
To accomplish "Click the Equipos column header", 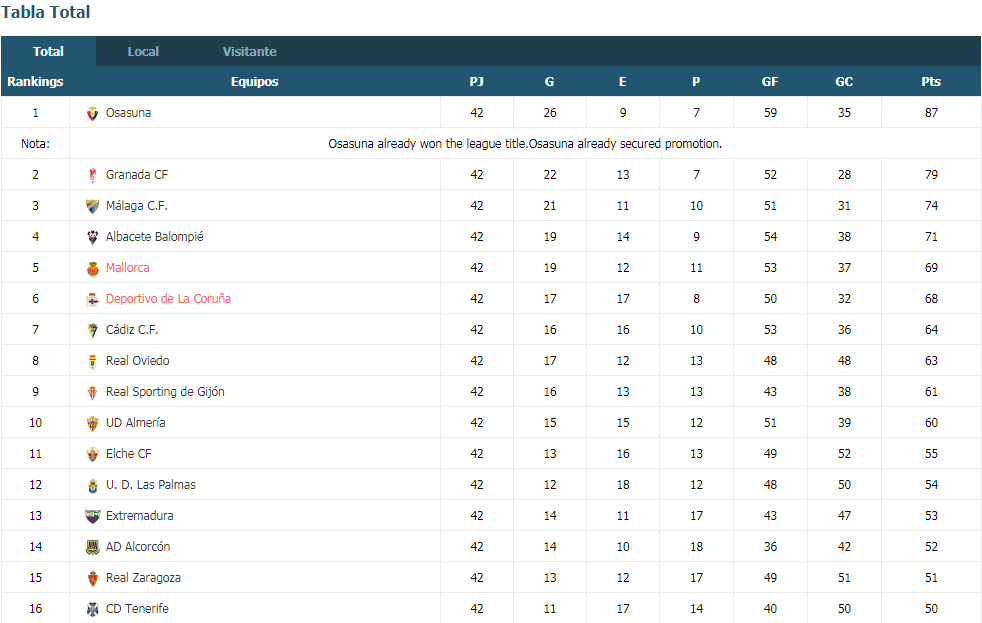I will click(x=254, y=81).
